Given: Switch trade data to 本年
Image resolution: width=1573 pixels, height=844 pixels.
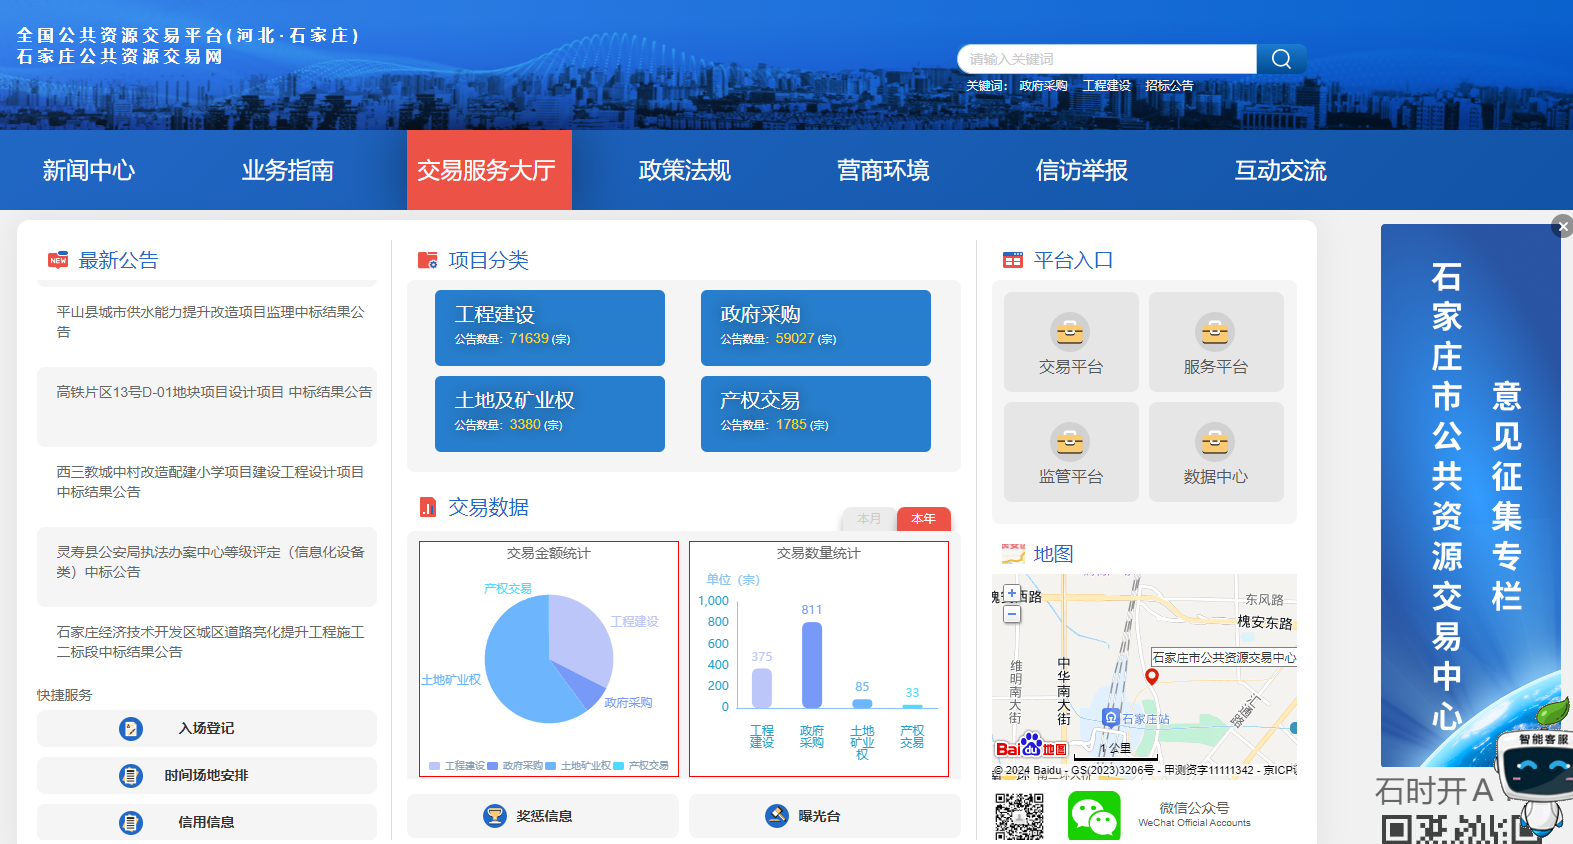Looking at the screenshot, I should [x=923, y=519].
